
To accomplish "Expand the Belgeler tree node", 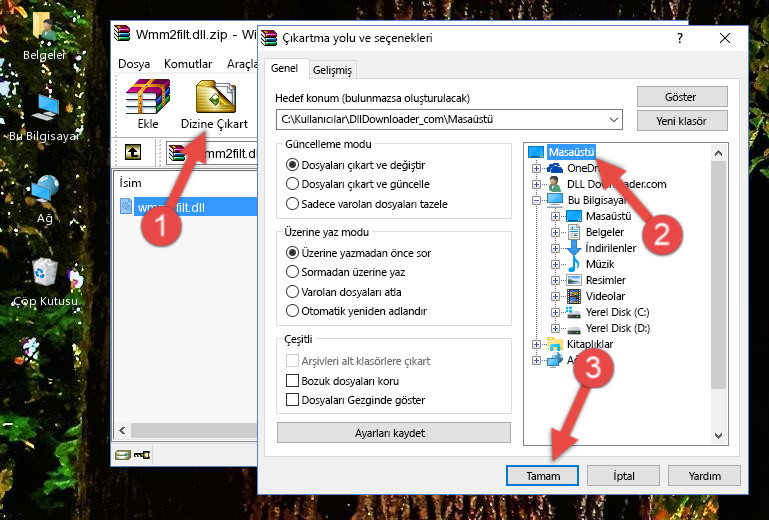I will pyautogui.click(x=555, y=232).
